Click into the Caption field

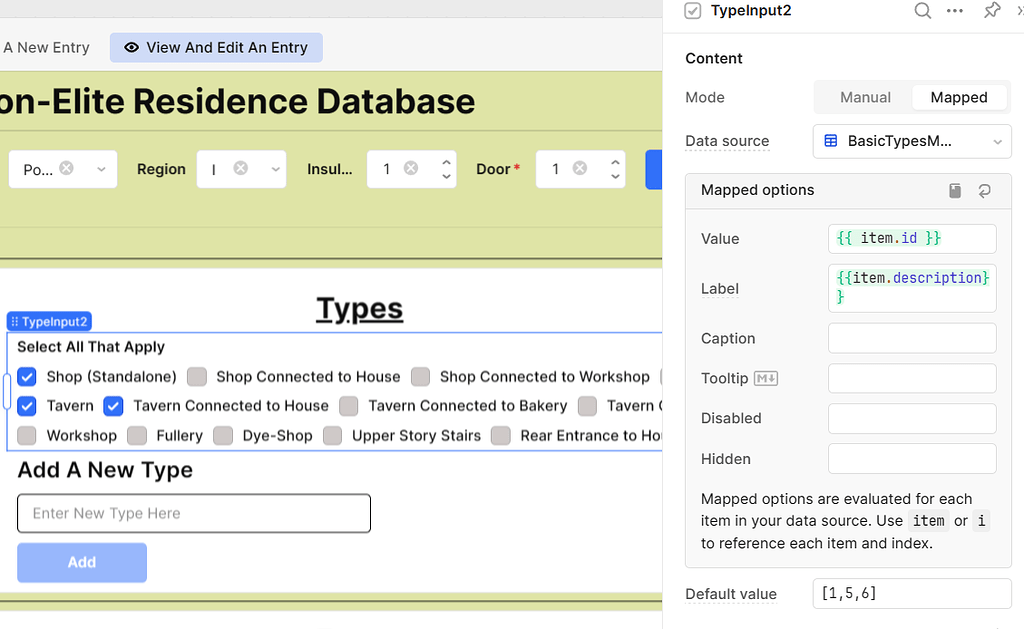click(x=912, y=338)
